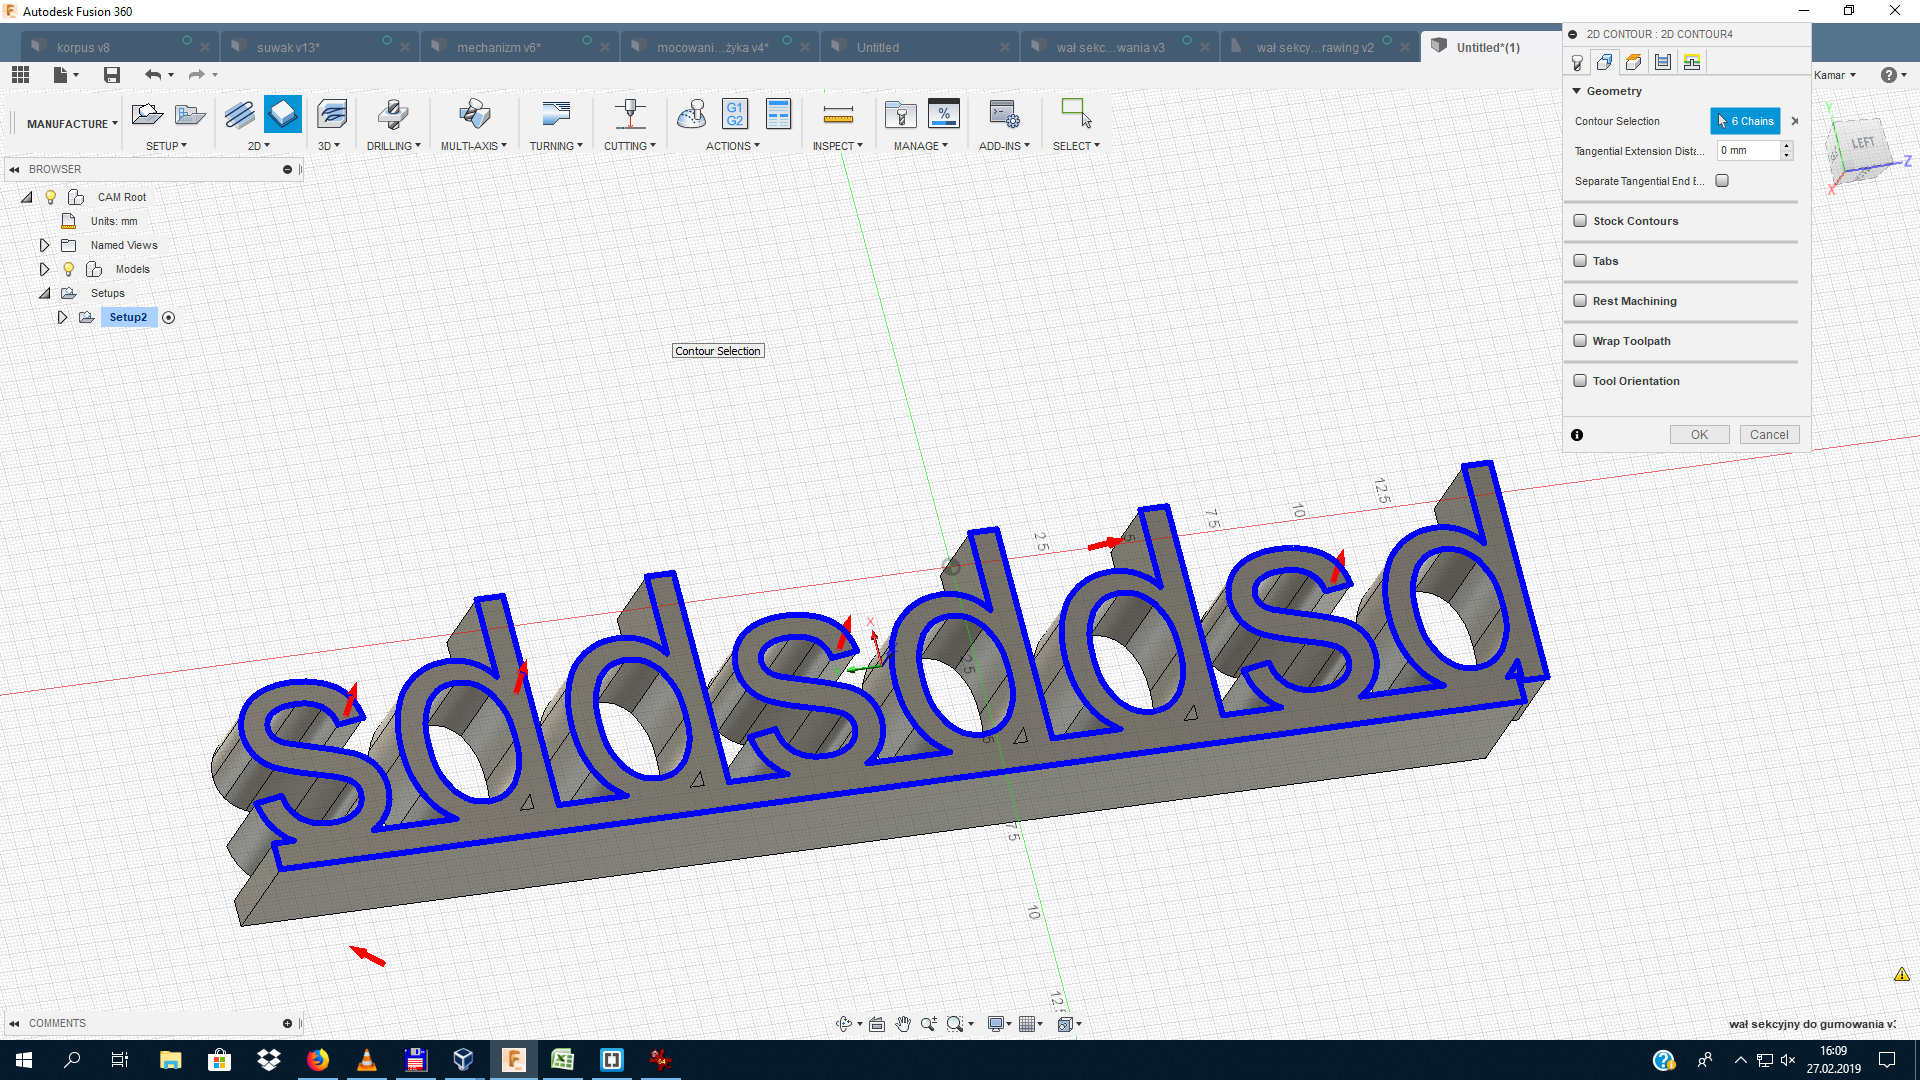Click the Simulate icon in Actions
This screenshot has width=1920, height=1080.
coord(691,114)
